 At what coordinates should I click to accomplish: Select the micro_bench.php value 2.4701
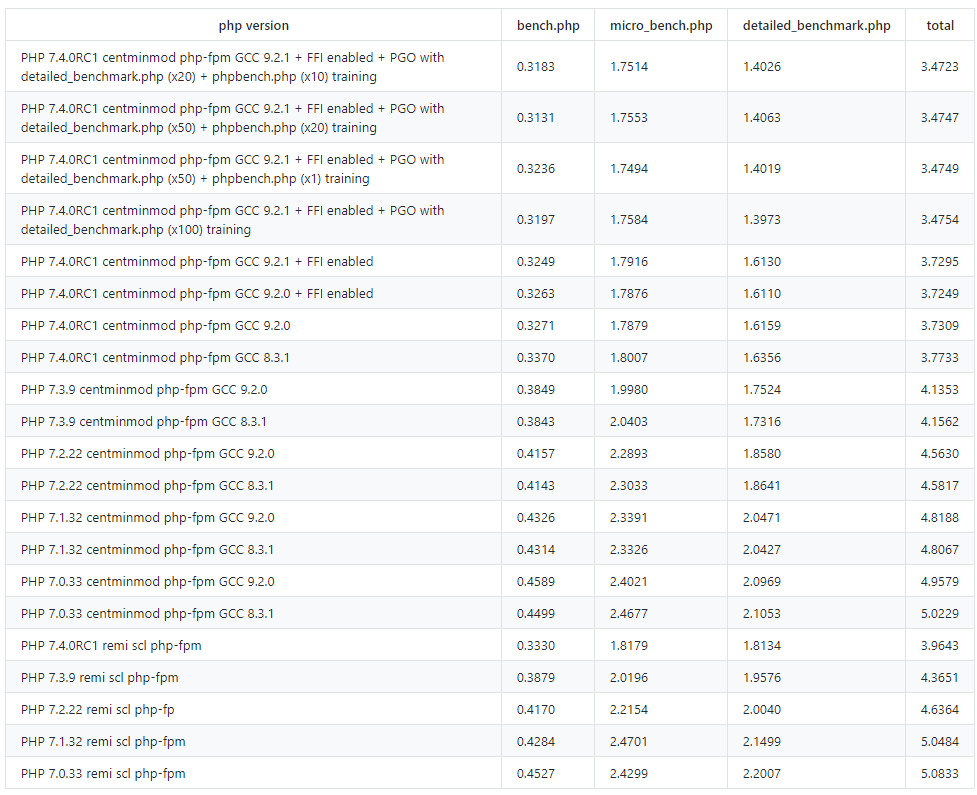point(629,741)
